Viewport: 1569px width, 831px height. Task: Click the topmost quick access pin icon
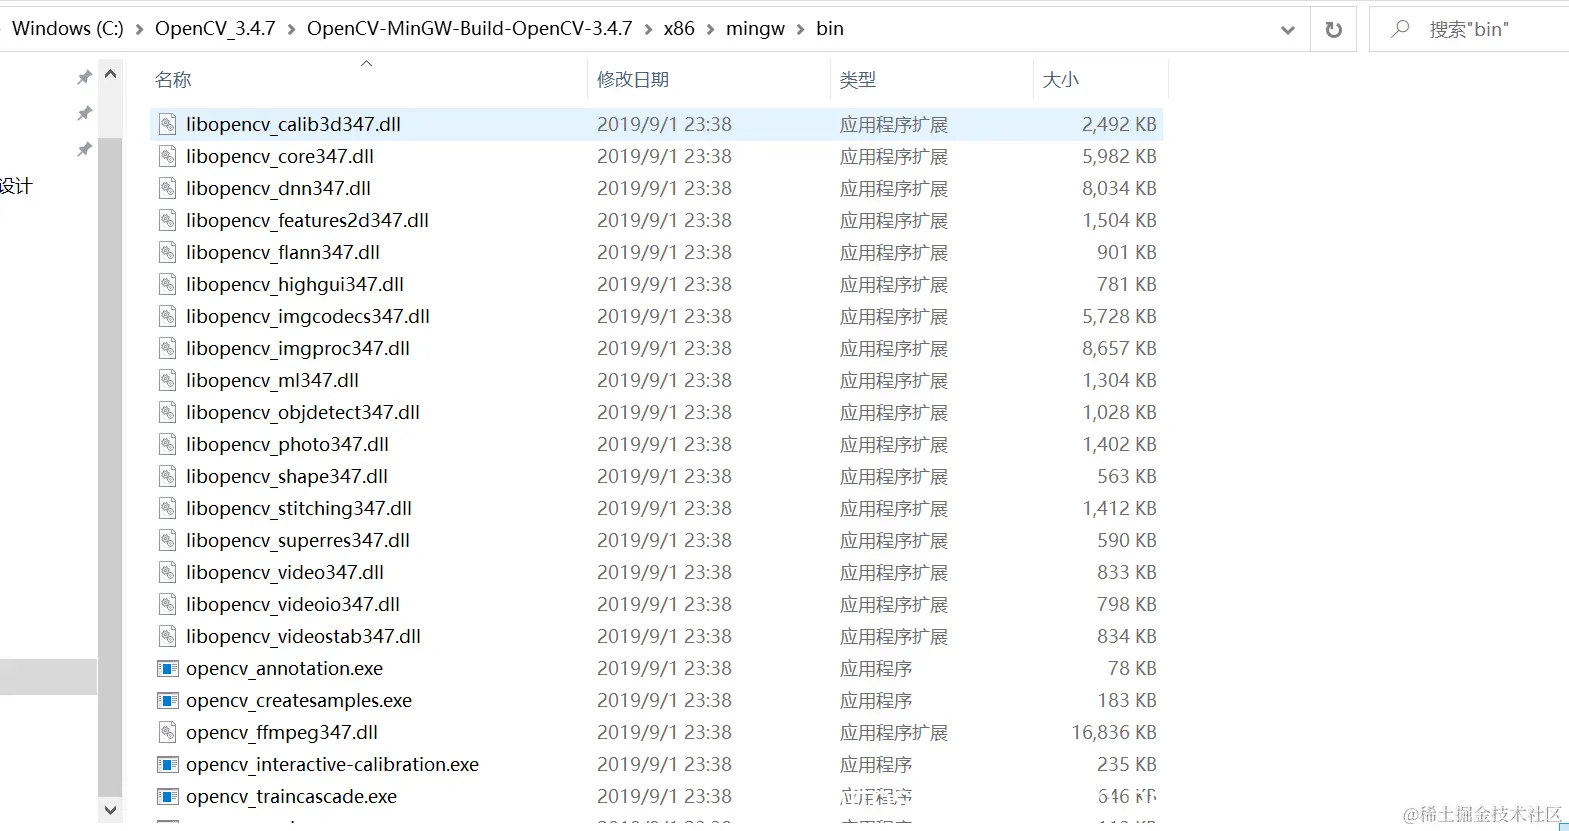pyautogui.click(x=84, y=77)
